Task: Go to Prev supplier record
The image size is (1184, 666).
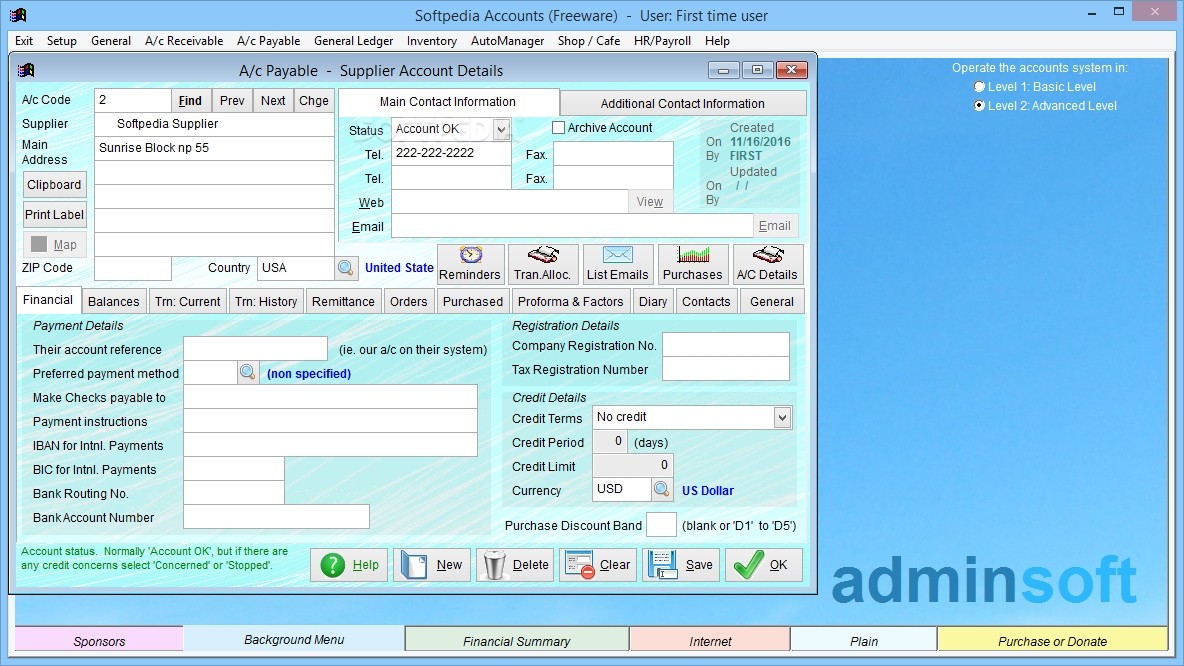Action: tap(232, 100)
